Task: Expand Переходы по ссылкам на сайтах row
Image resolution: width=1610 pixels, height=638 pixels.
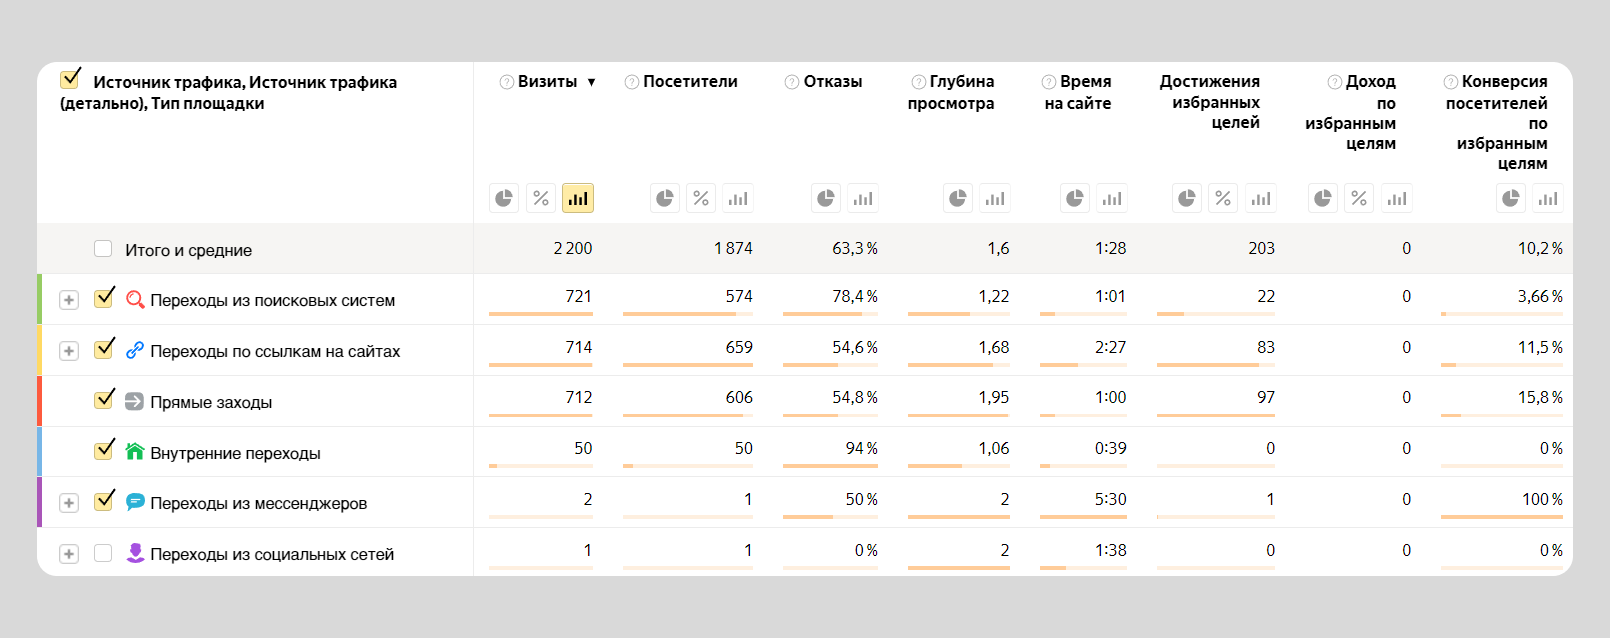Action: 69,351
